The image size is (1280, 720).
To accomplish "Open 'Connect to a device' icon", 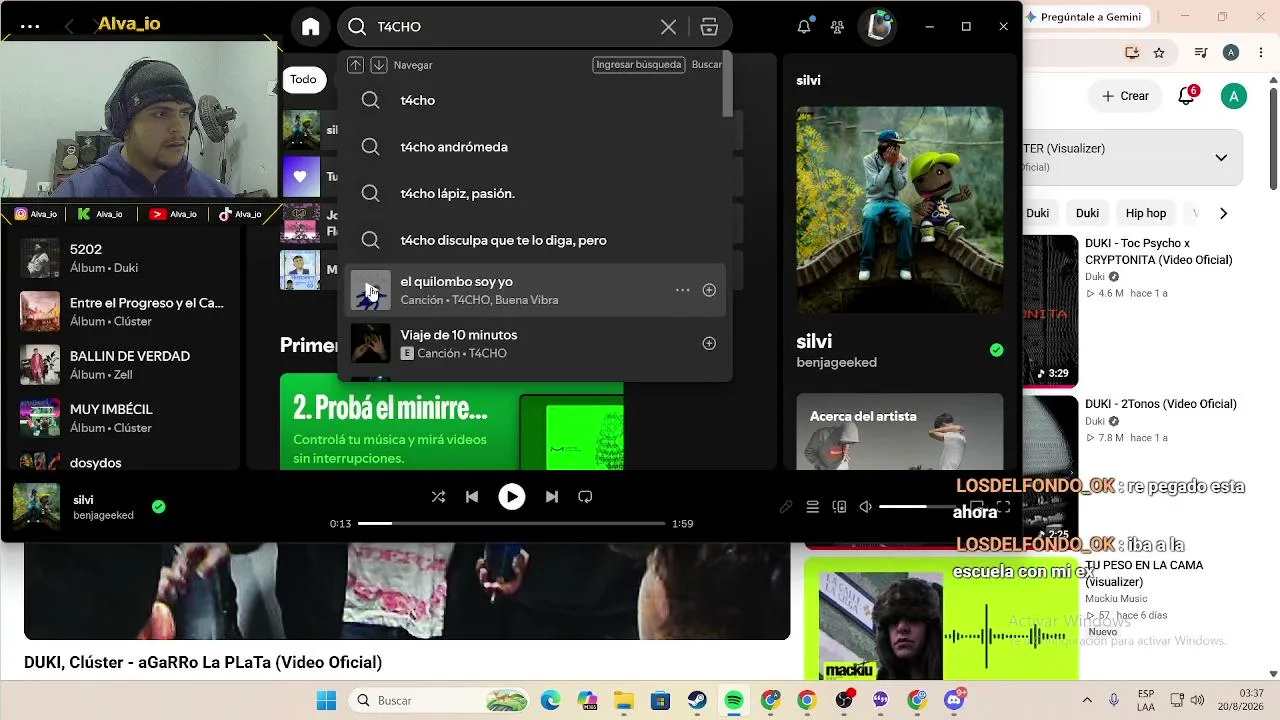I will point(839,507).
